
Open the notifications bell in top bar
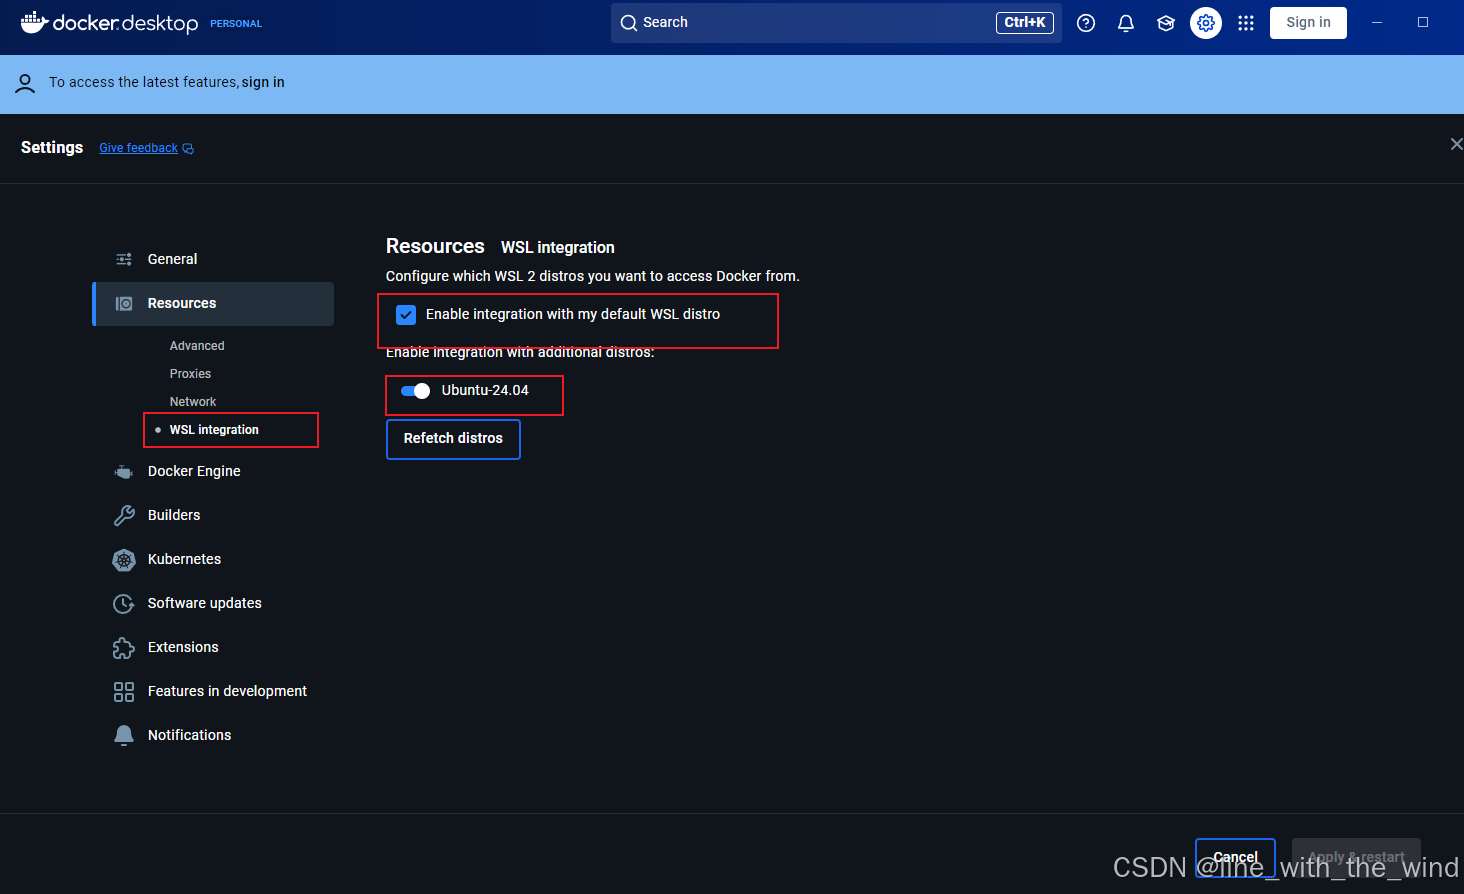point(1126,23)
